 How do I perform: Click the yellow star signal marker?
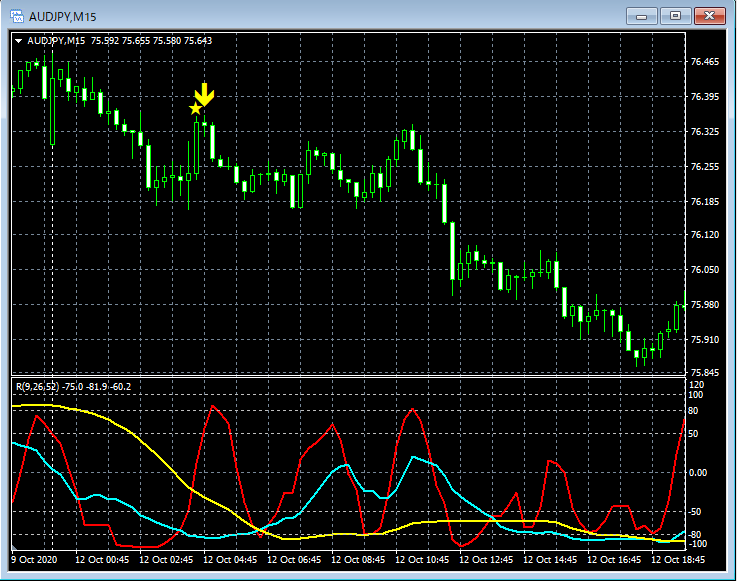[195, 109]
